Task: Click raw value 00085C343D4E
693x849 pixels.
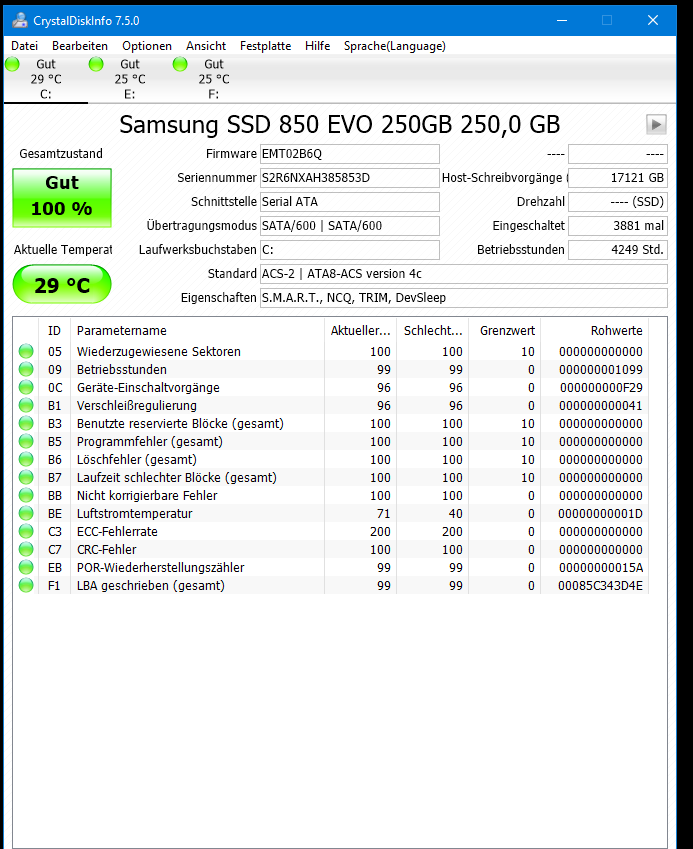Action: tap(600, 585)
